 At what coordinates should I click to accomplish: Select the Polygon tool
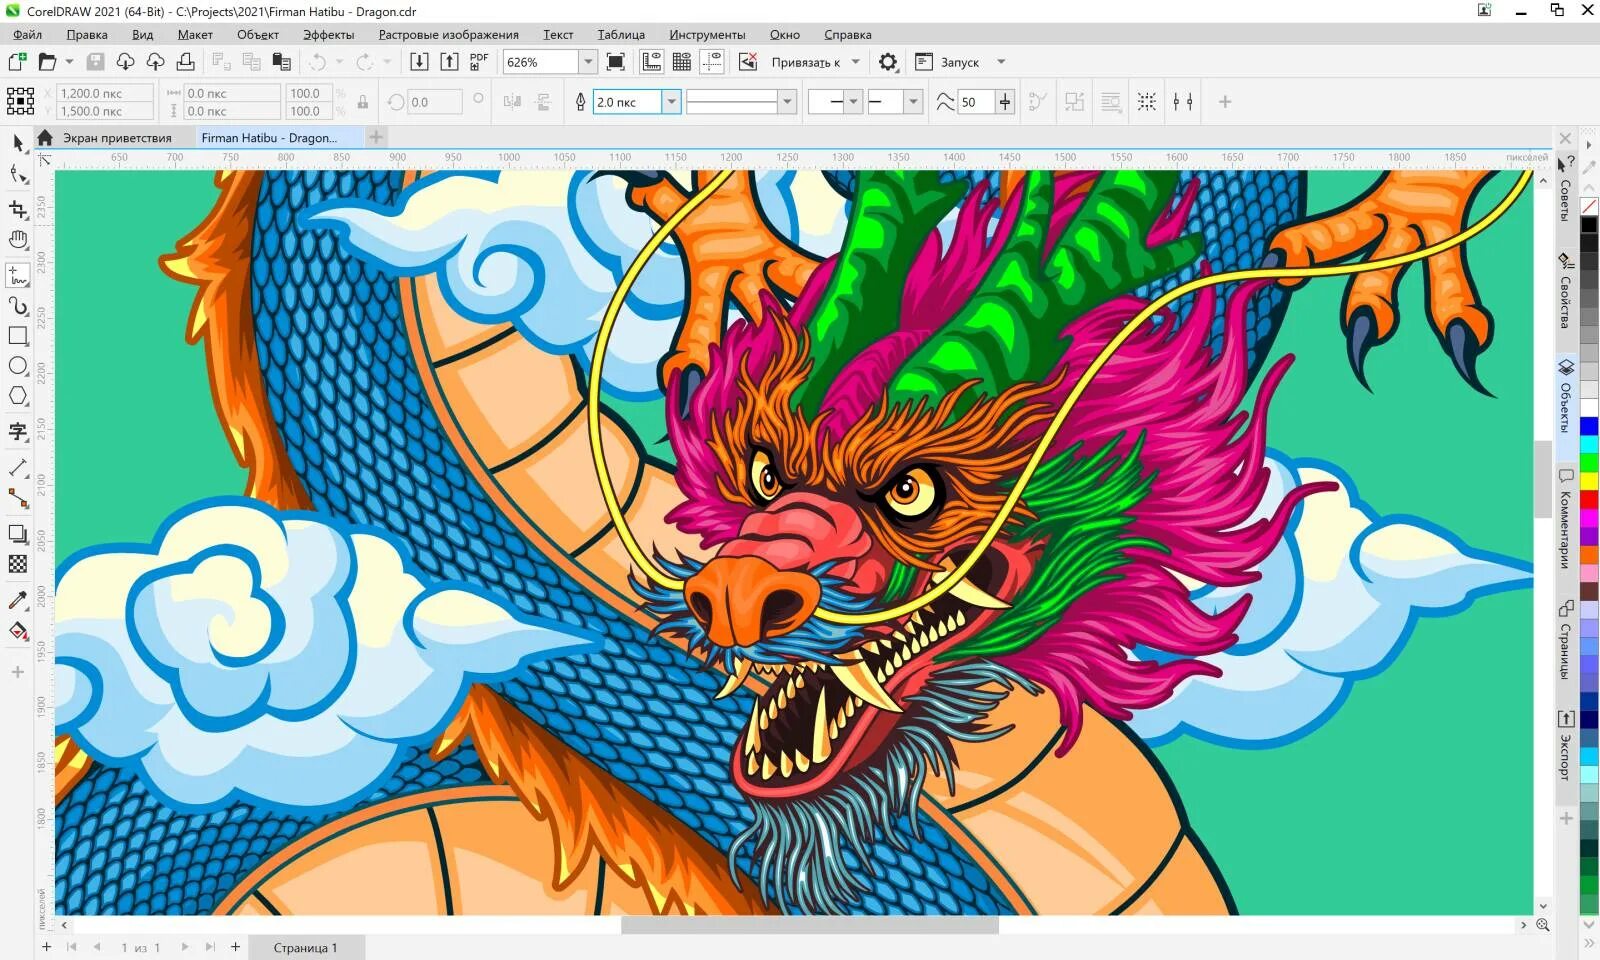point(18,396)
